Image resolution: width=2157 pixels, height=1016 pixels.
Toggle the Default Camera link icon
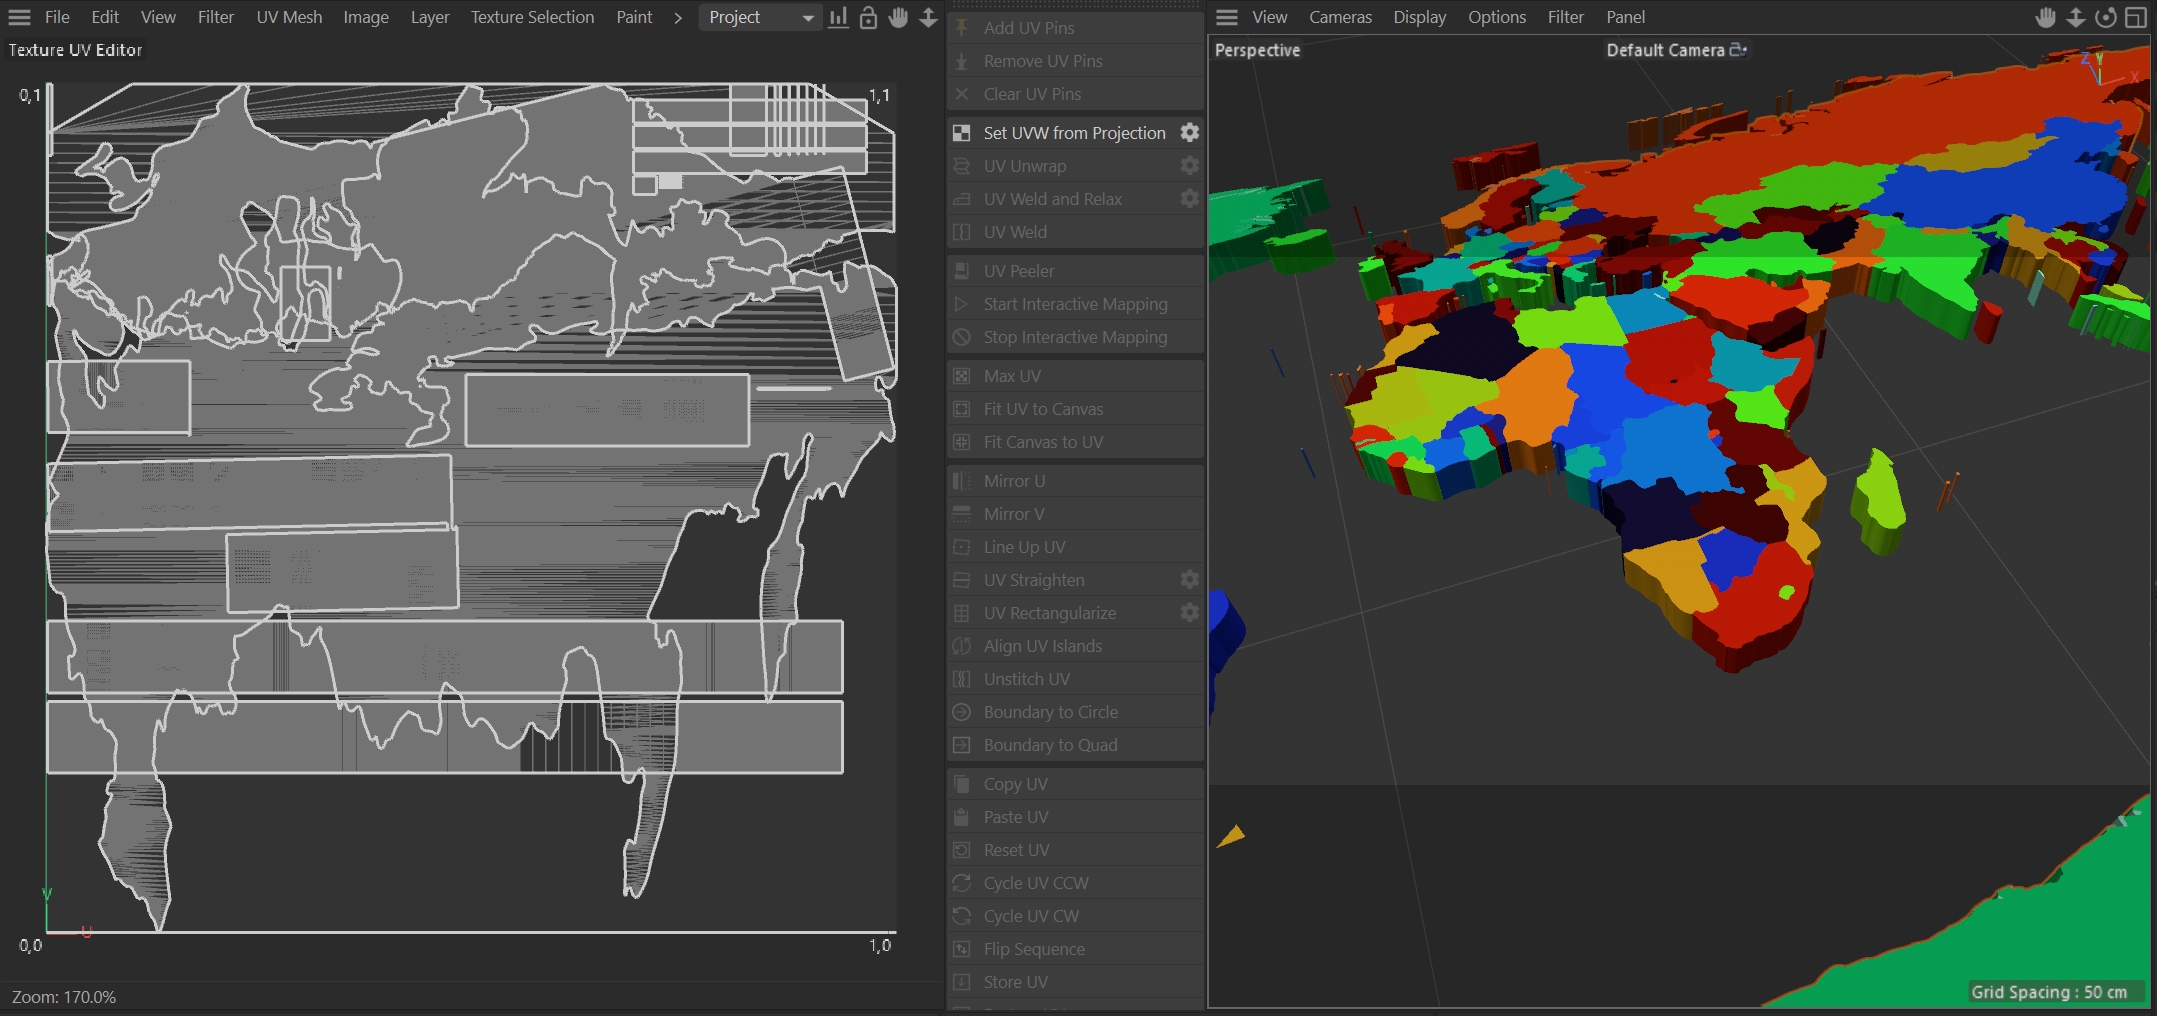coord(1738,49)
